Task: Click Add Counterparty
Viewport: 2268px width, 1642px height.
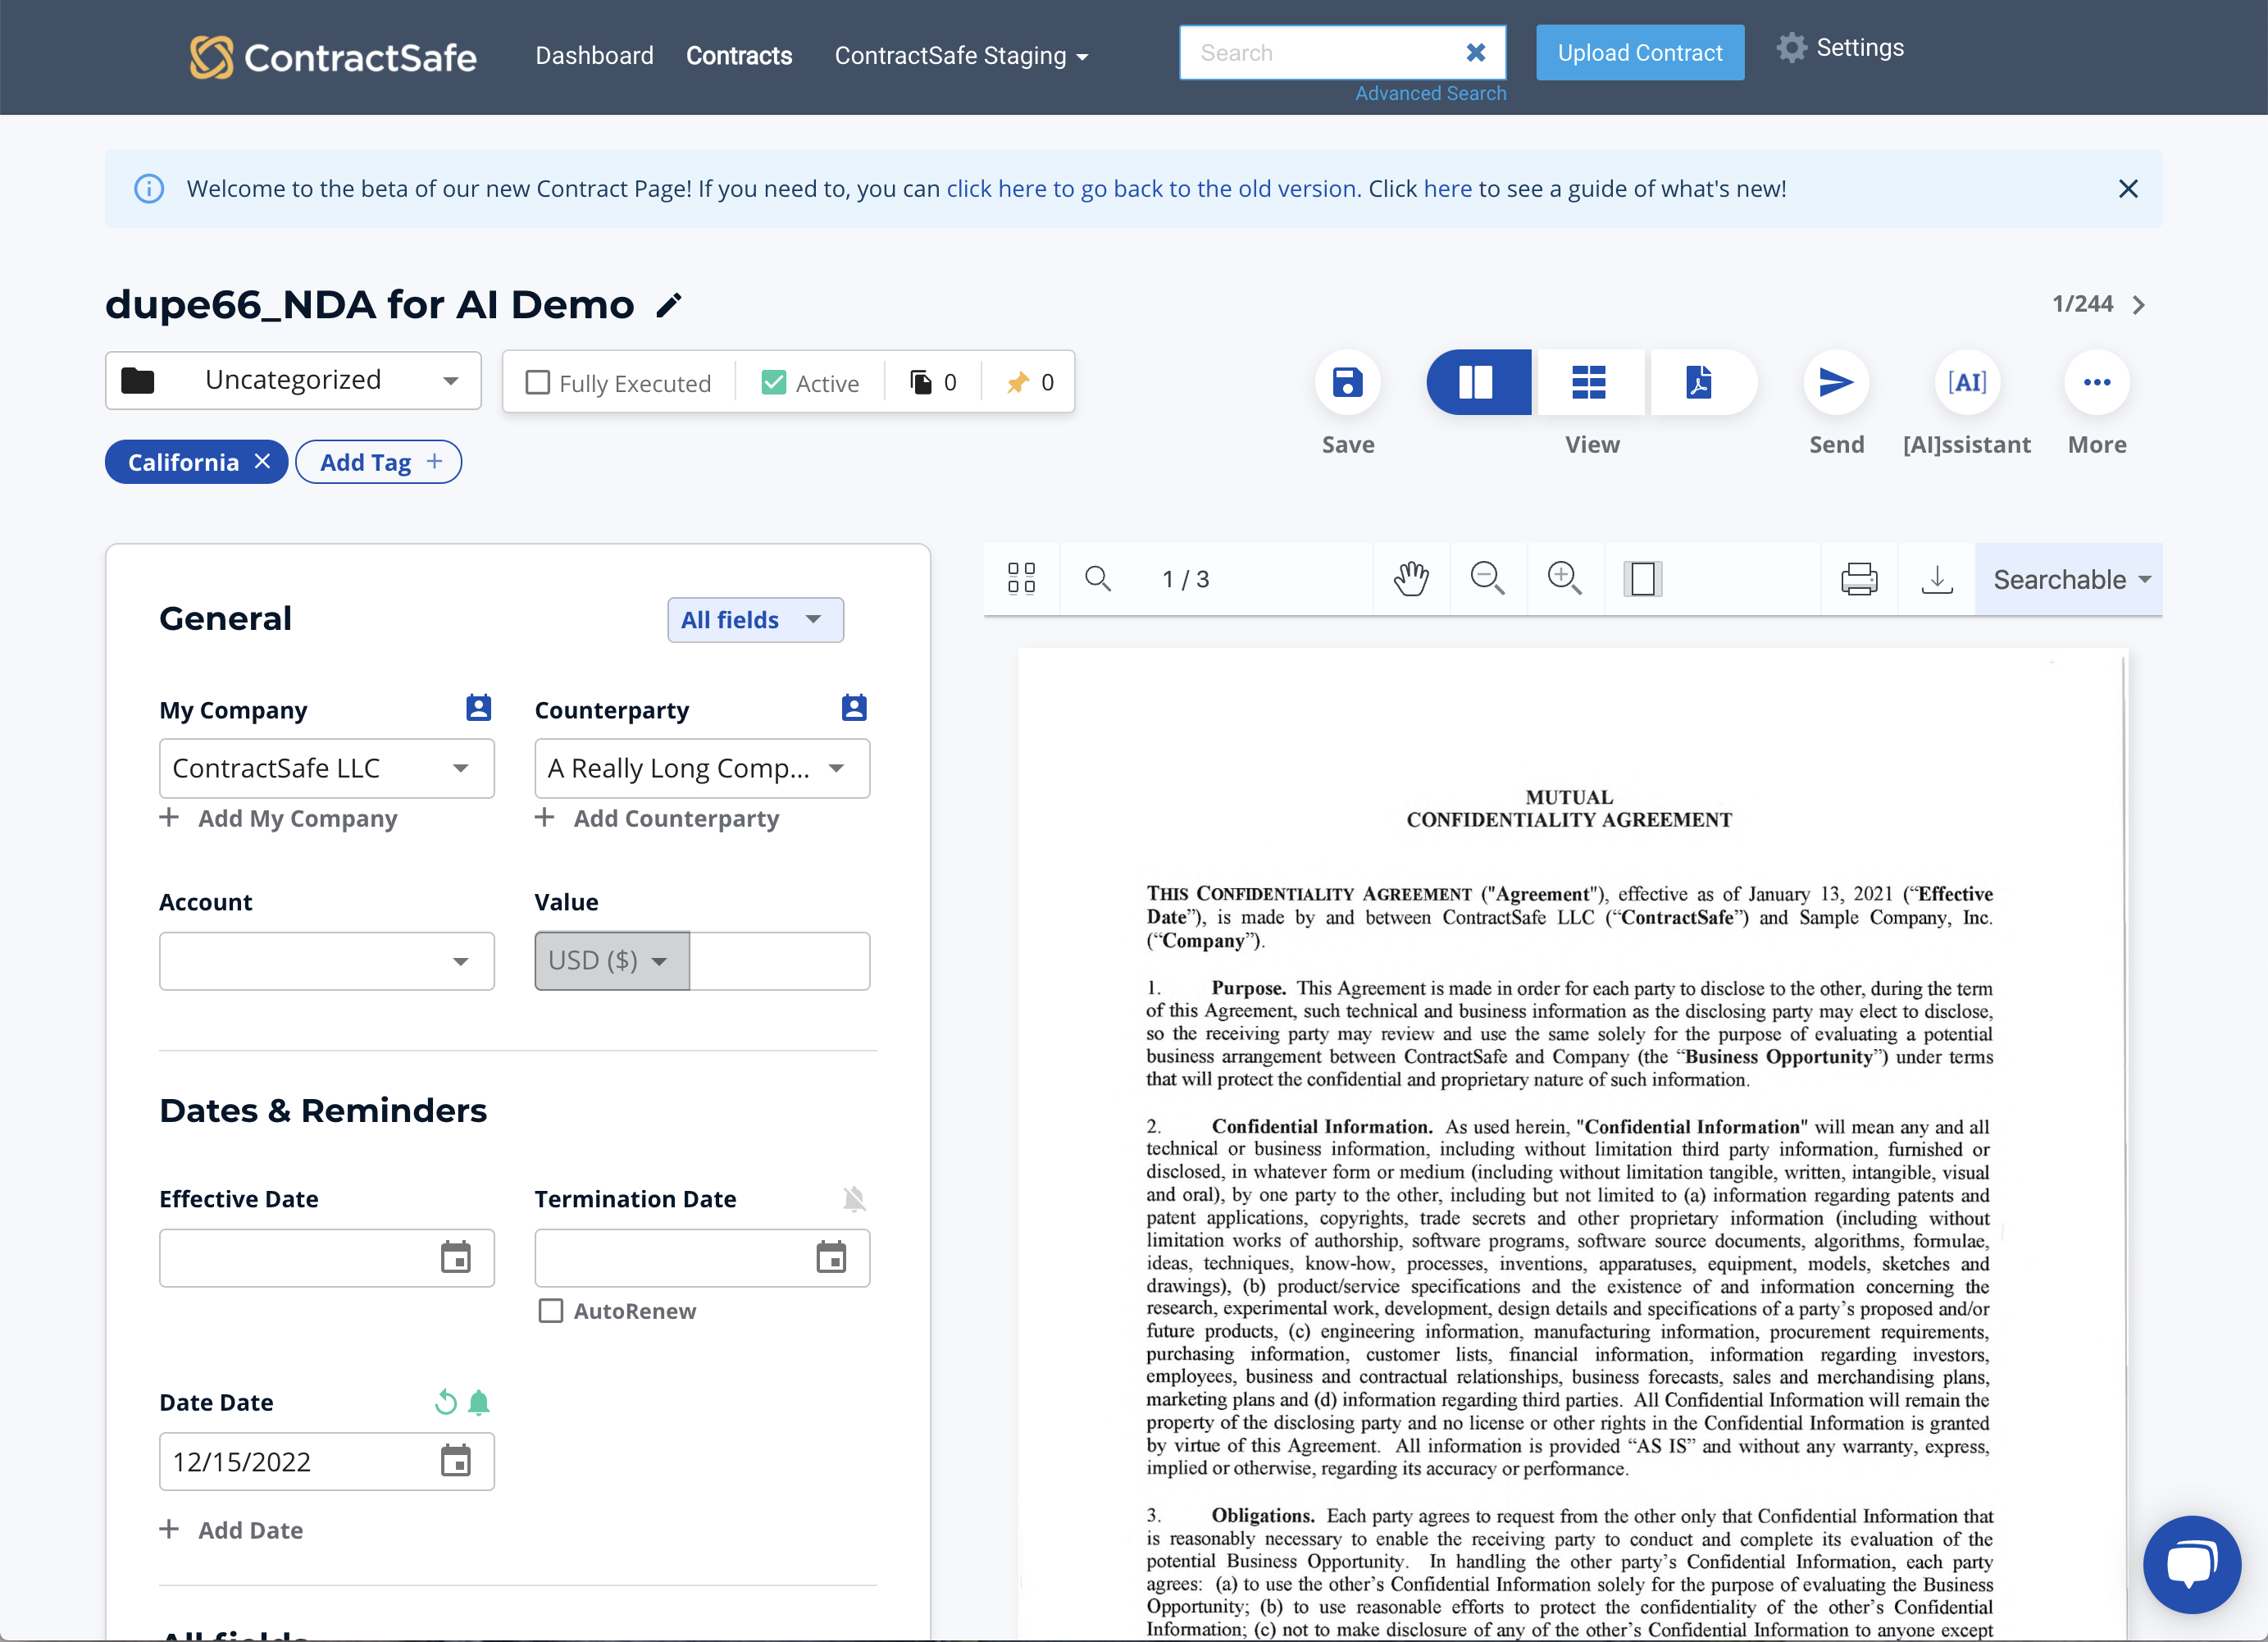Action: click(x=657, y=818)
